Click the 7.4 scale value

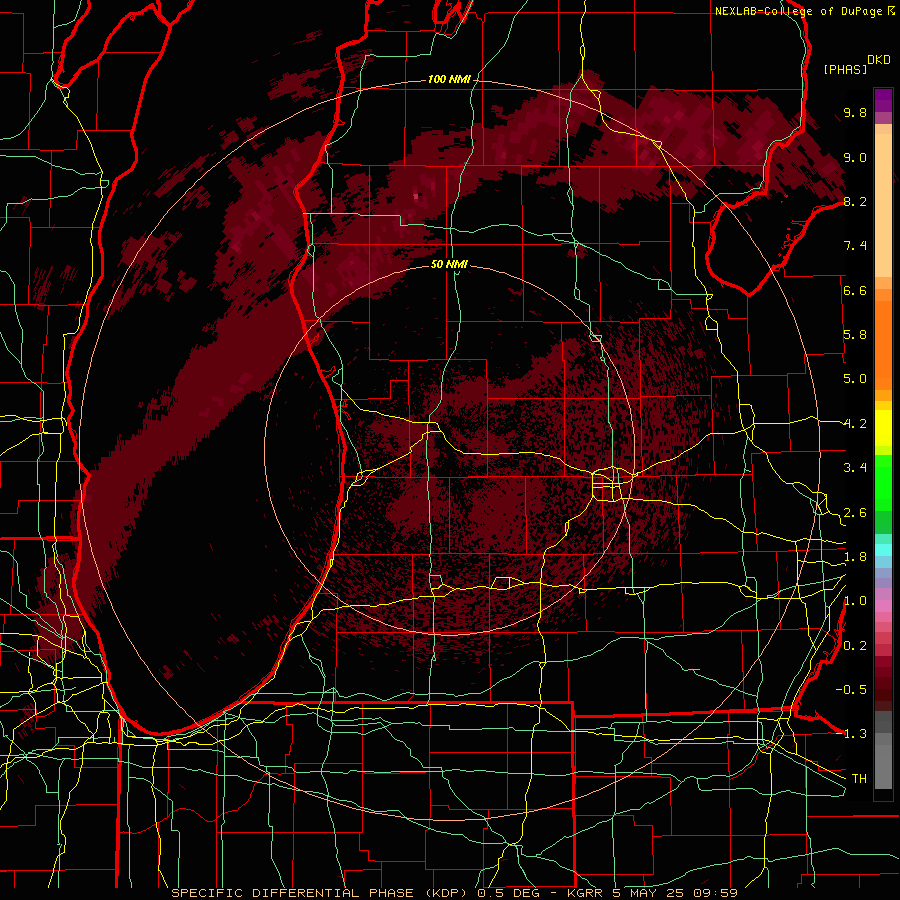coord(855,246)
